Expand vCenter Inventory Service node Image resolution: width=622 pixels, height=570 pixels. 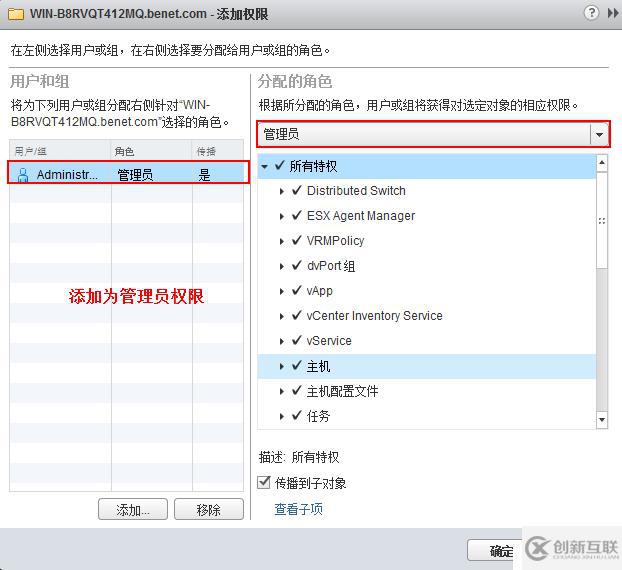(282, 317)
